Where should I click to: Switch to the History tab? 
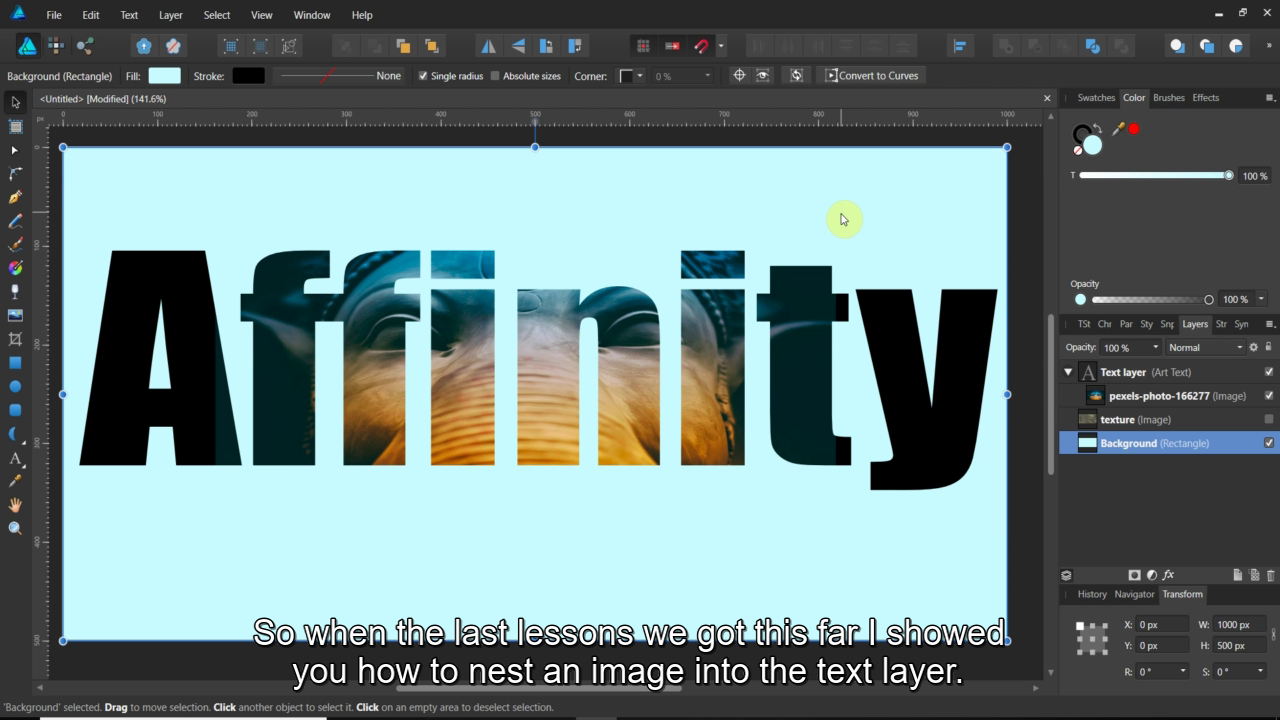1092,594
